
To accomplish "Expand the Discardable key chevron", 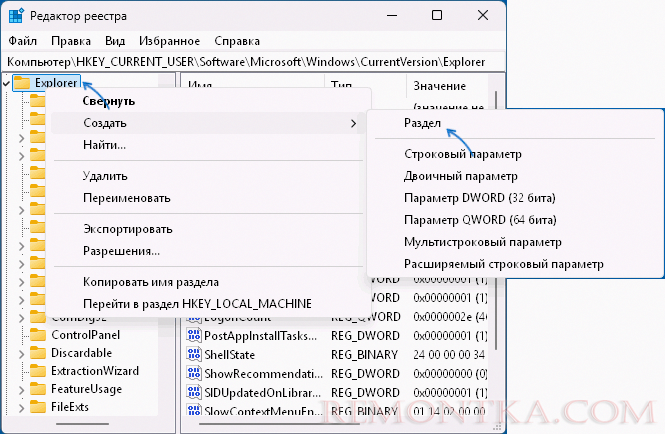I will coord(21,353).
